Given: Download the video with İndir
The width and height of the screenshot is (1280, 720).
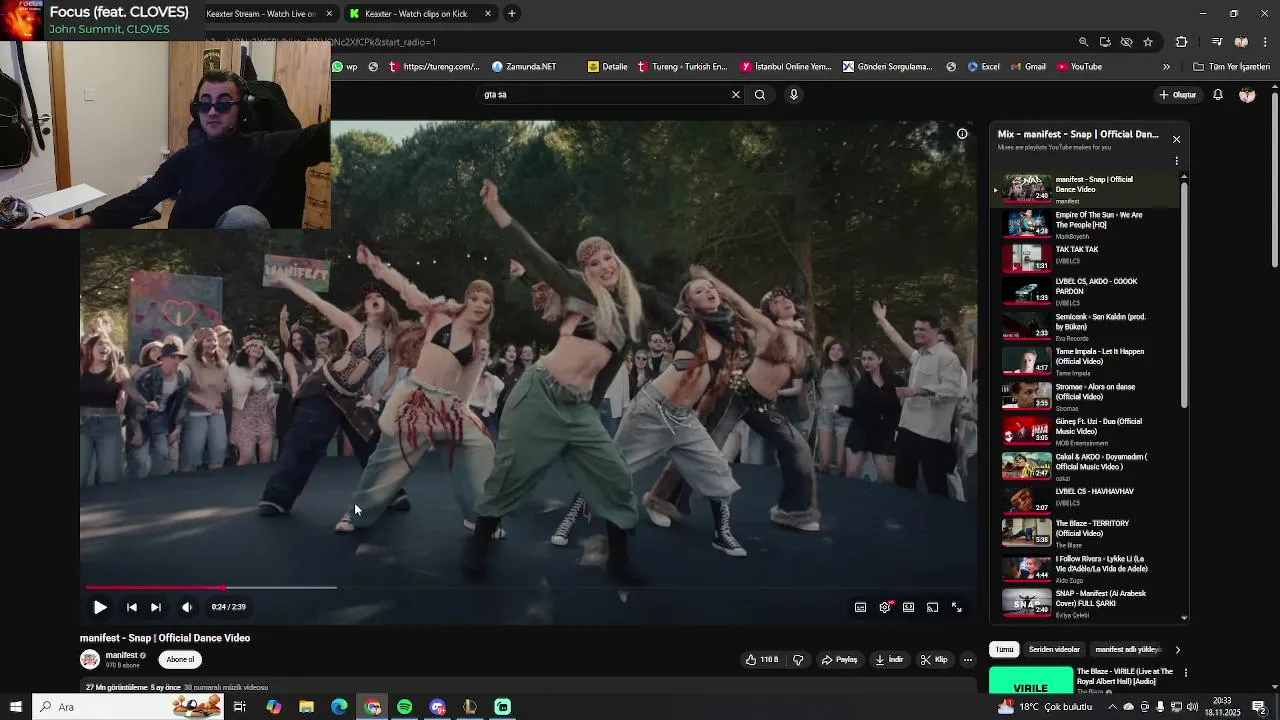Looking at the screenshot, I should (889, 660).
